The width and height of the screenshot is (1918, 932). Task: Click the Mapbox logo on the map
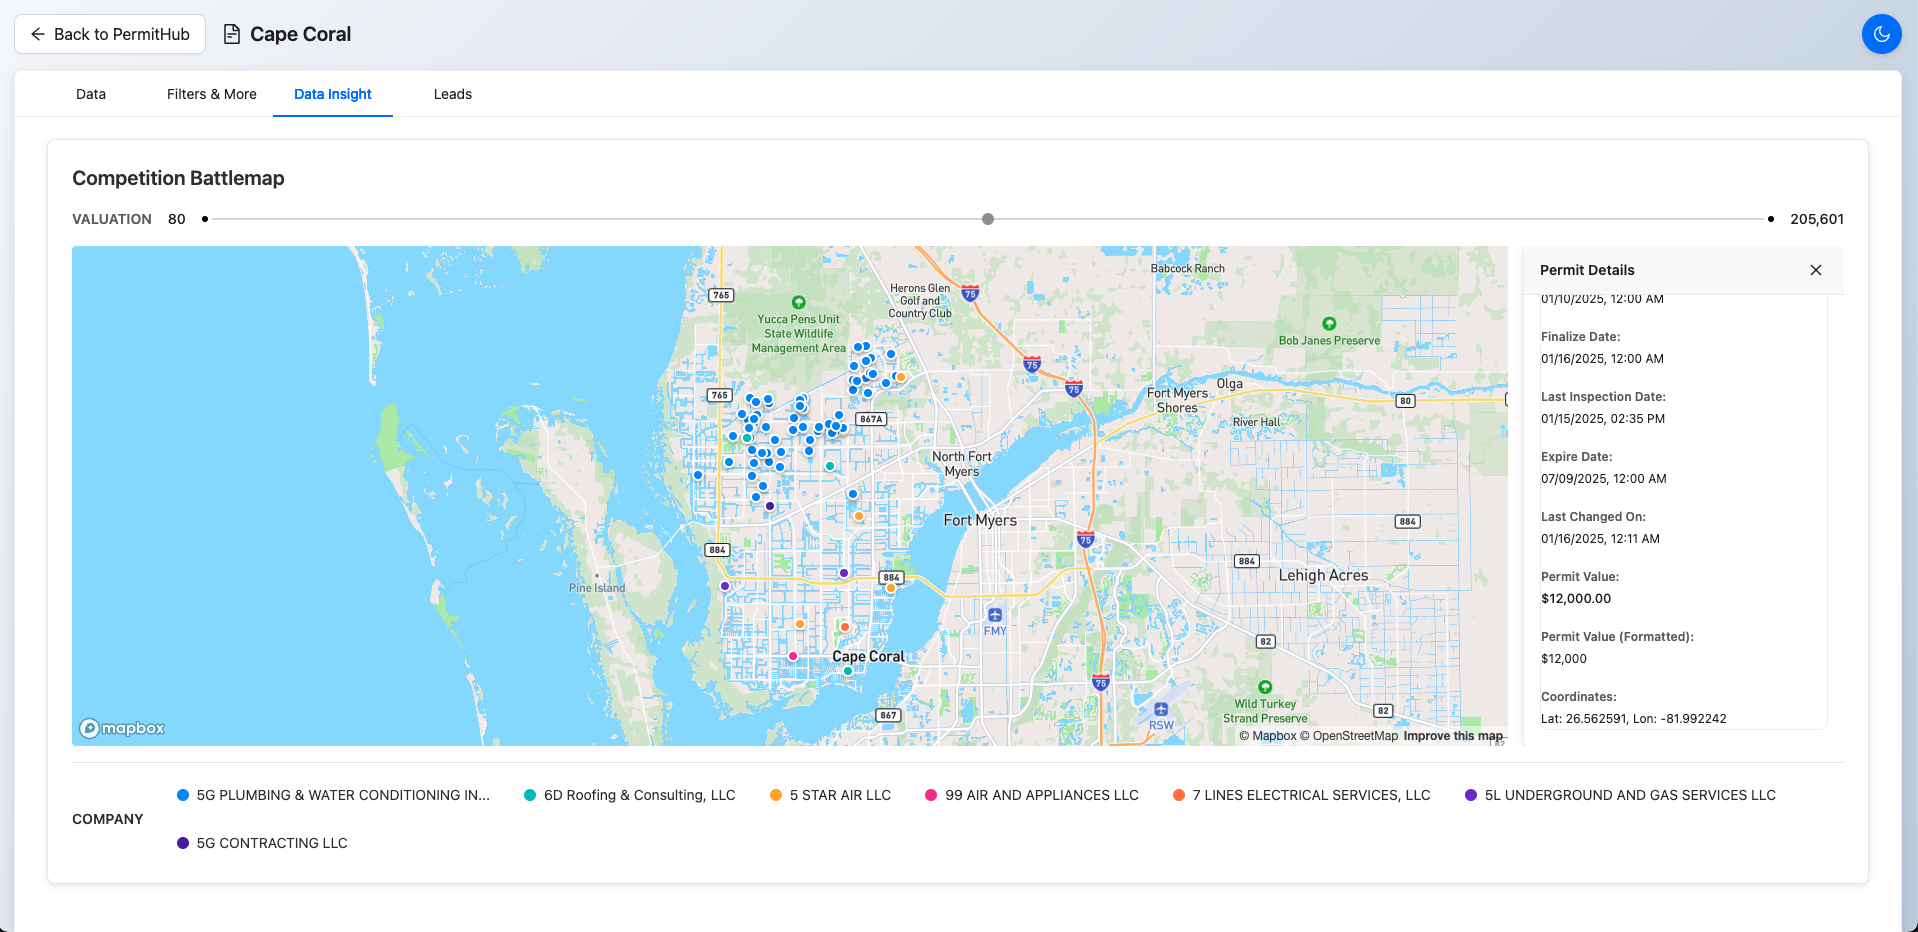[x=122, y=728]
